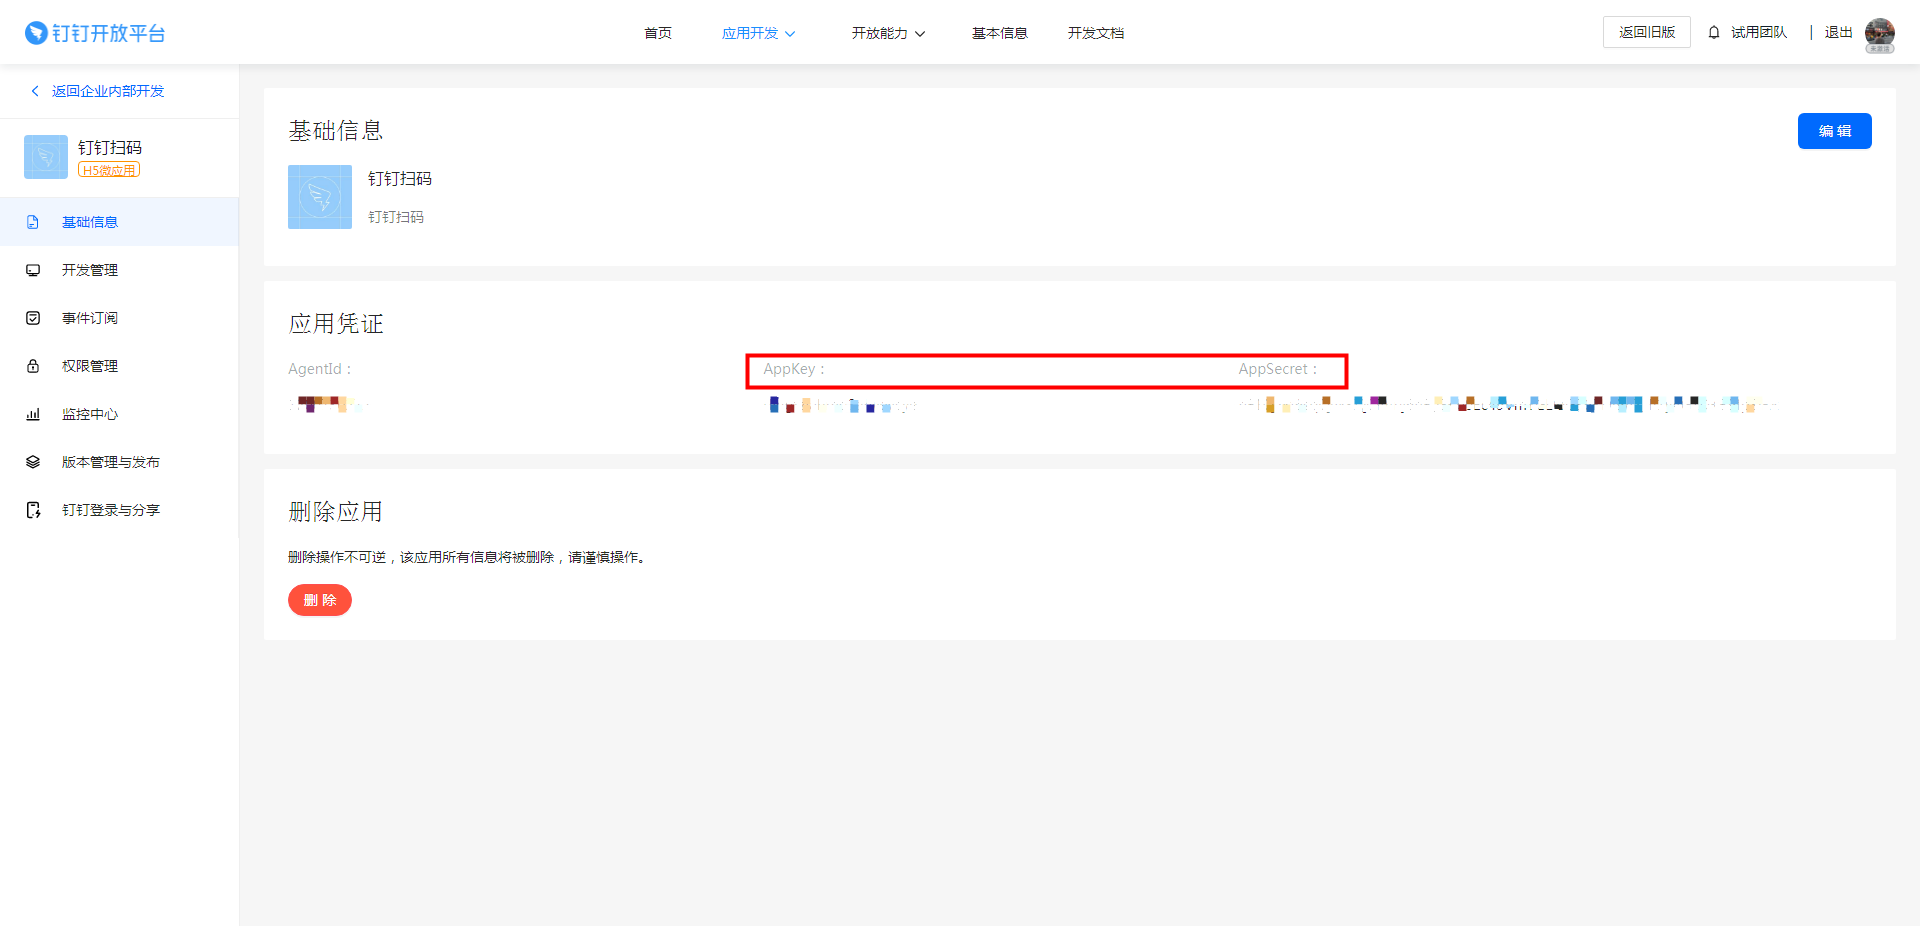Click the DingTalk open platform logo
Viewport: 1920px width, 926px height.
[x=95, y=33]
